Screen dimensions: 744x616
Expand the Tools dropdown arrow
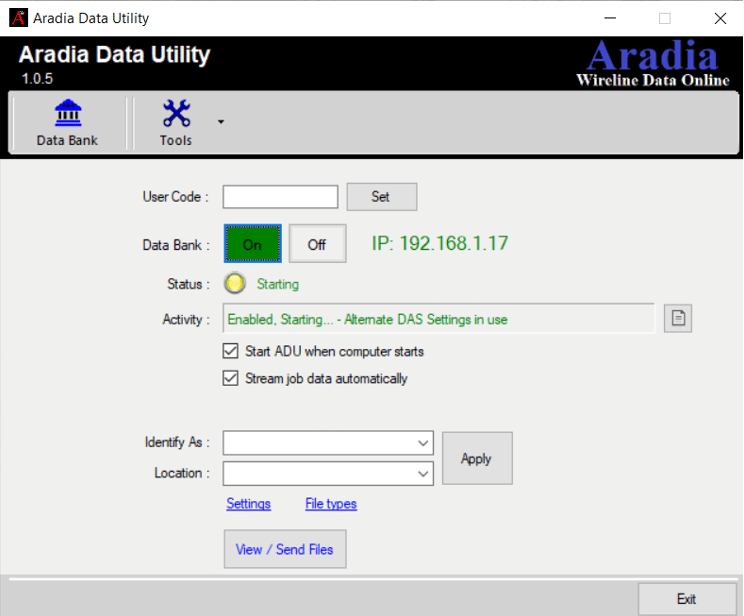[221, 122]
